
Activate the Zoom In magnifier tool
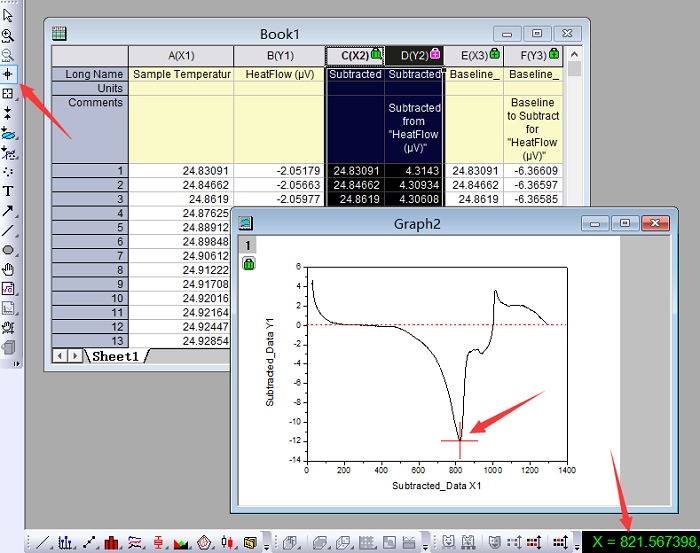8,35
